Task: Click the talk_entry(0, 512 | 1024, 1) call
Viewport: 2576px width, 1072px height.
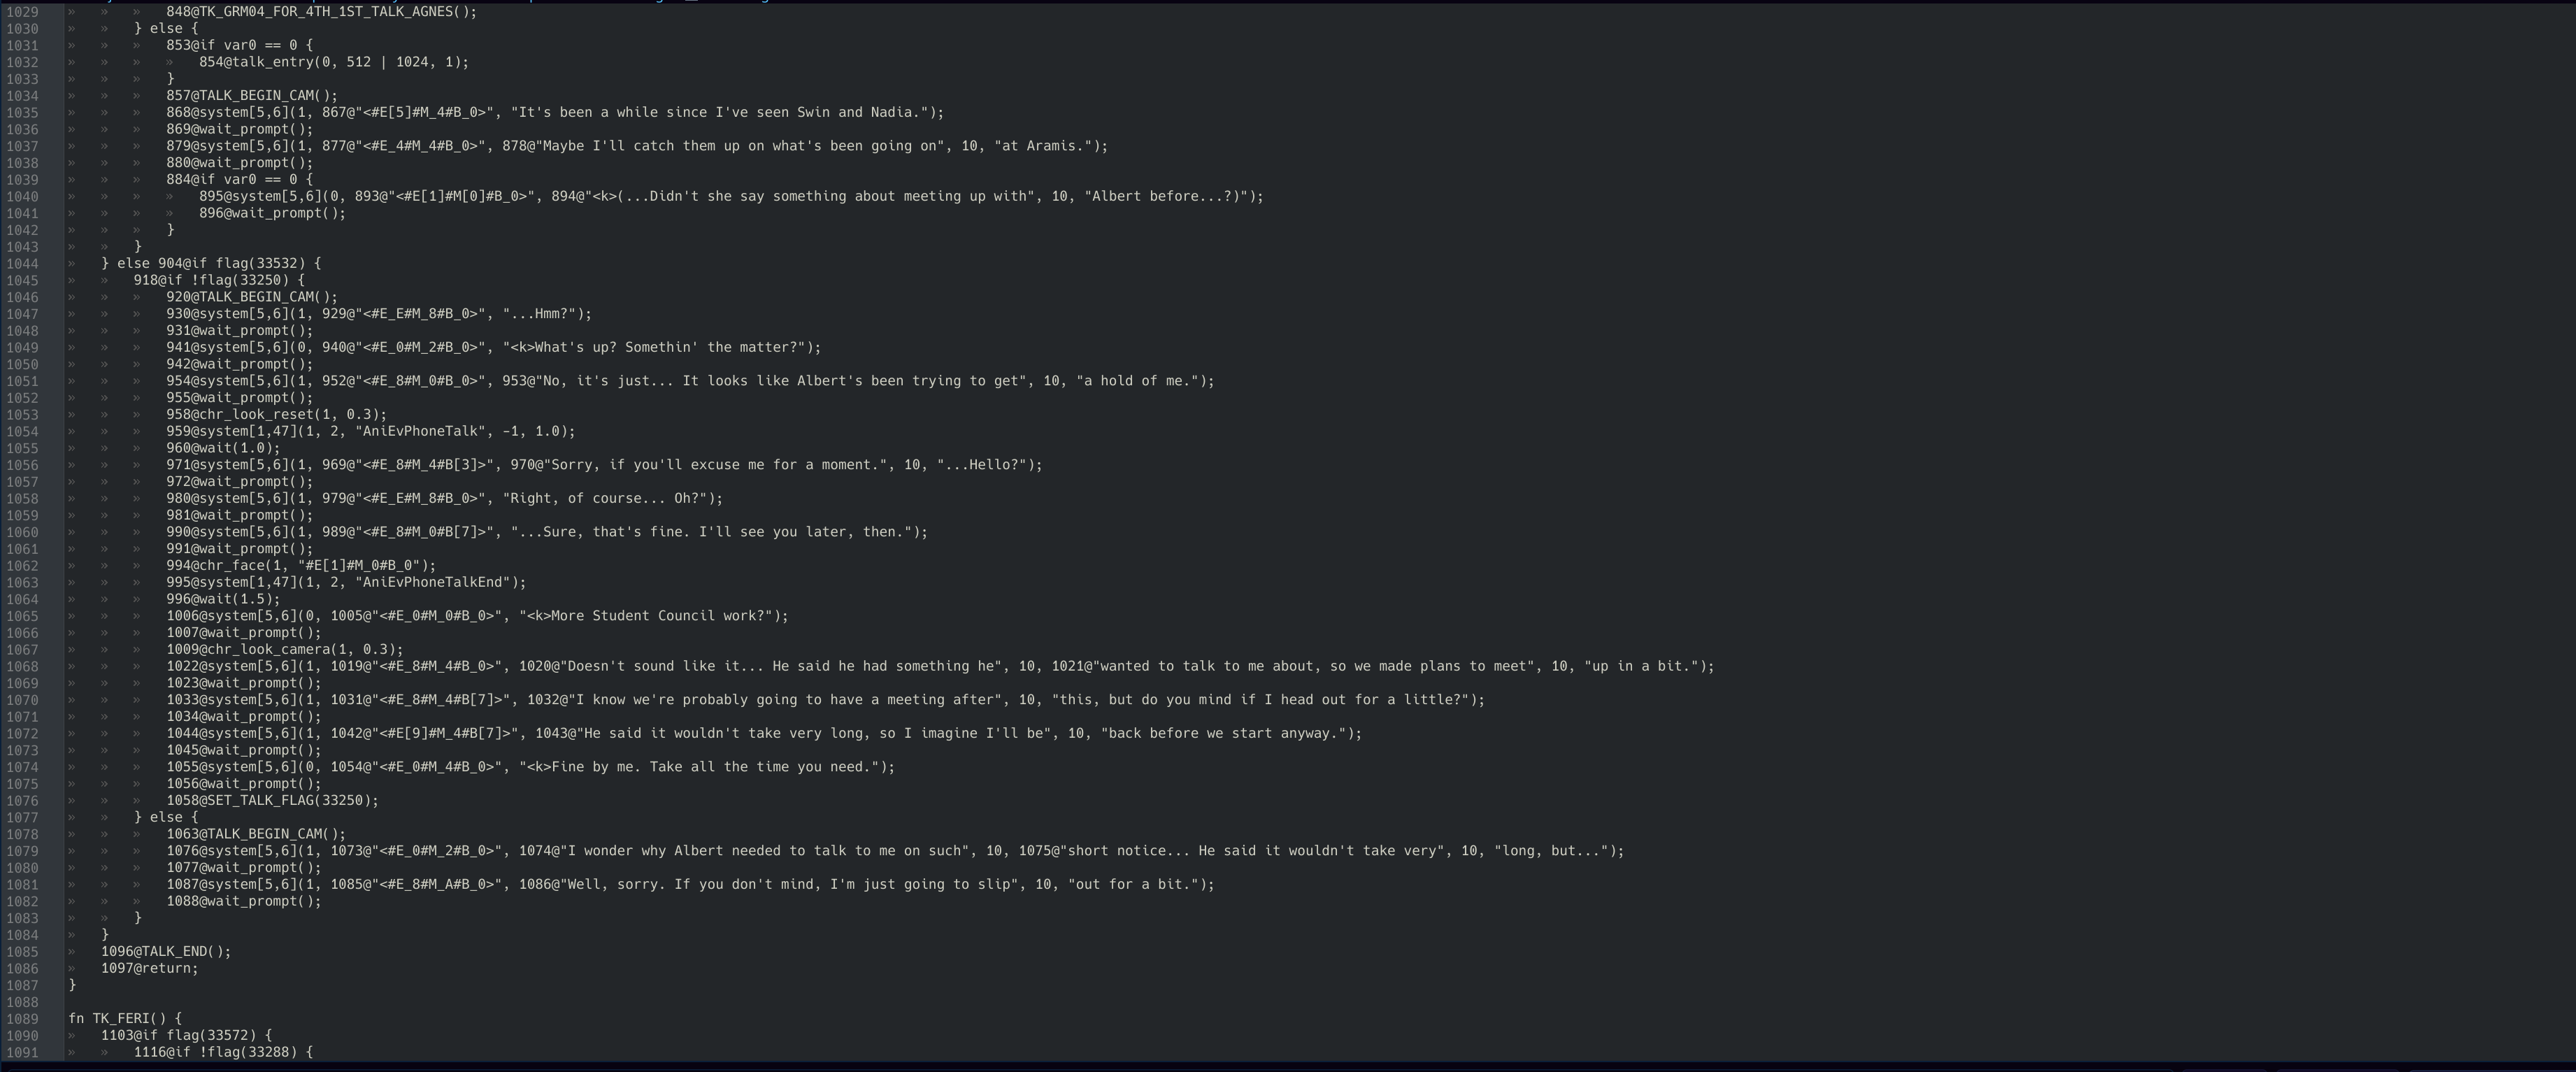Action: click(334, 62)
